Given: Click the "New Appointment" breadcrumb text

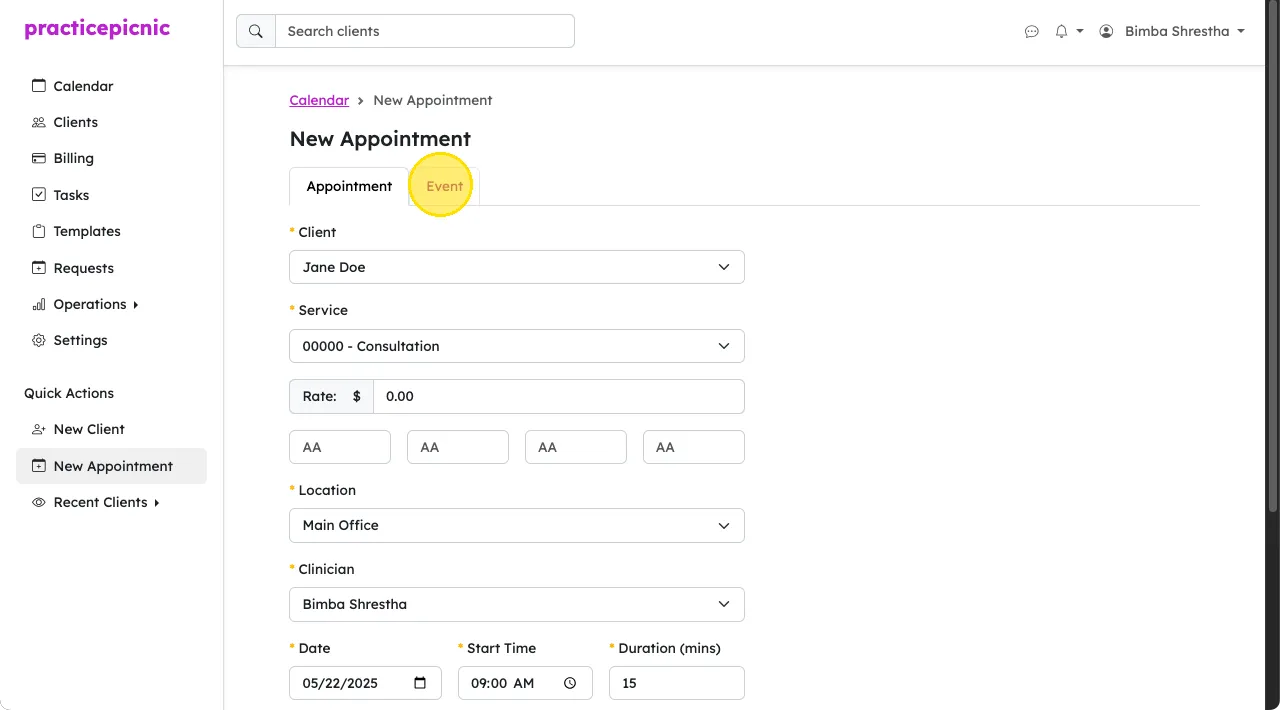Looking at the screenshot, I should tap(433, 100).
